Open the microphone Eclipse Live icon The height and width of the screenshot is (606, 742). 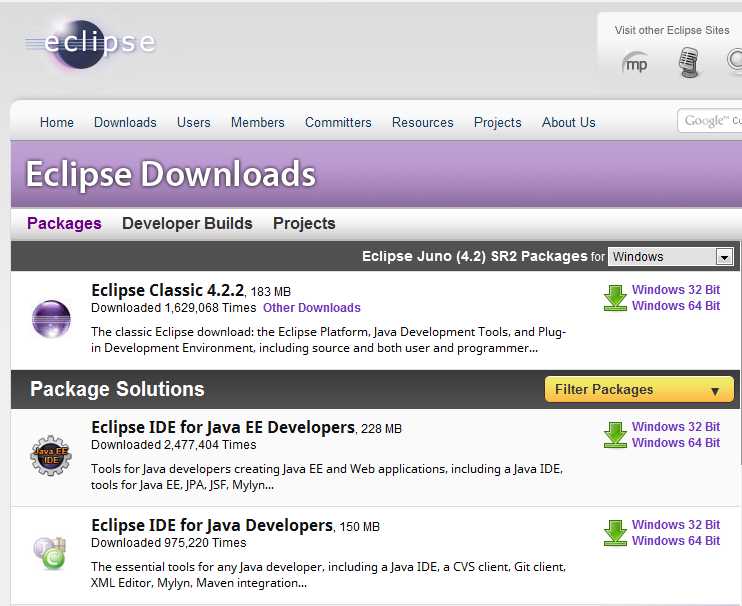pyautogui.click(x=688, y=62)
